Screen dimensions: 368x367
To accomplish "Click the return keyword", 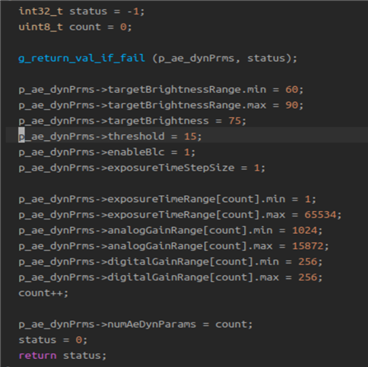I will [x=37, y=356].
